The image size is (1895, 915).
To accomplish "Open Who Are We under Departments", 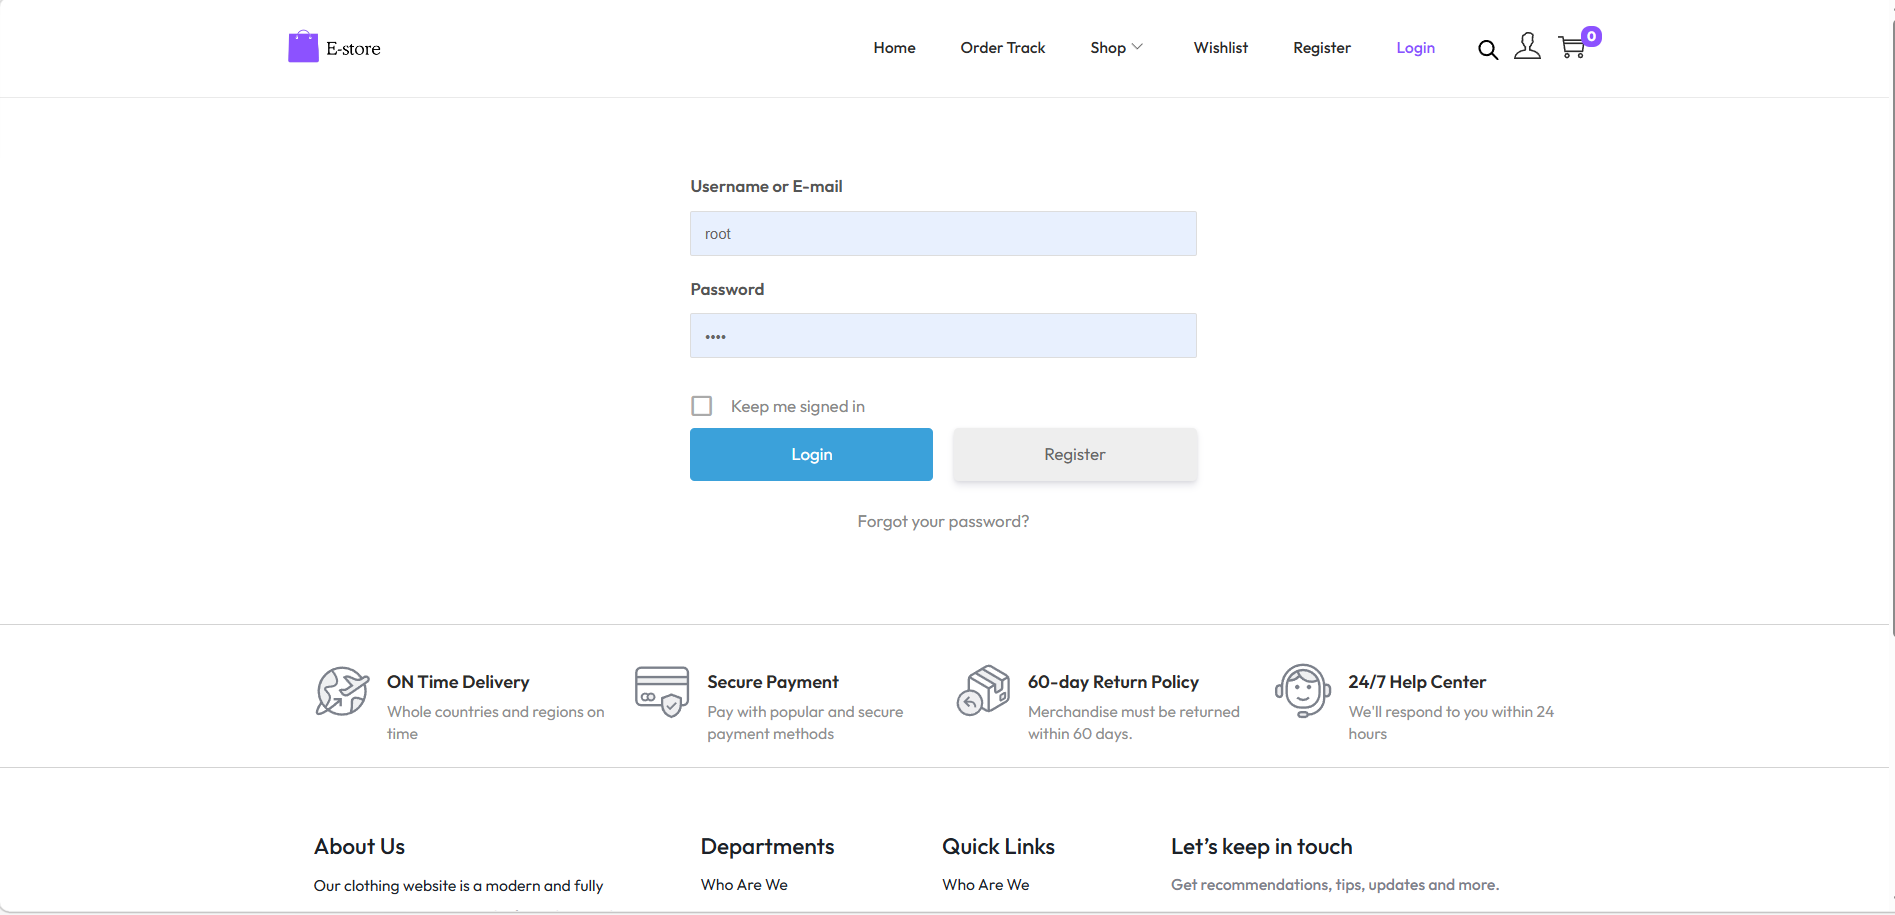I will (744, 885).
